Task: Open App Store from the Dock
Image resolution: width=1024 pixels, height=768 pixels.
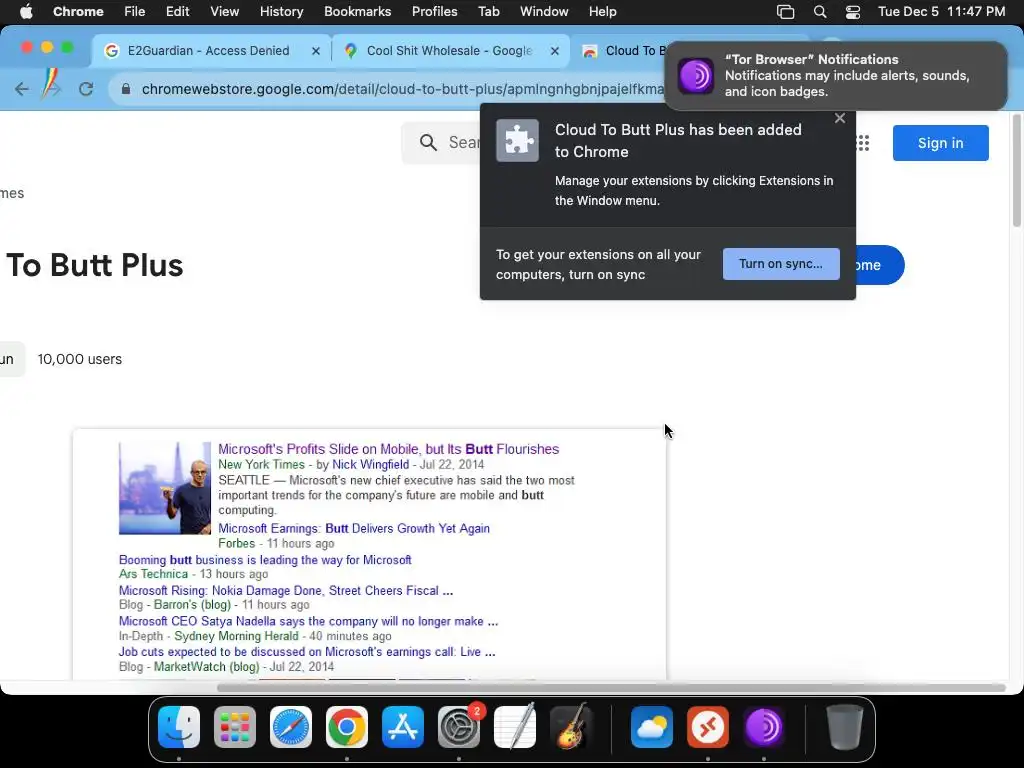Action: point(403,727)
